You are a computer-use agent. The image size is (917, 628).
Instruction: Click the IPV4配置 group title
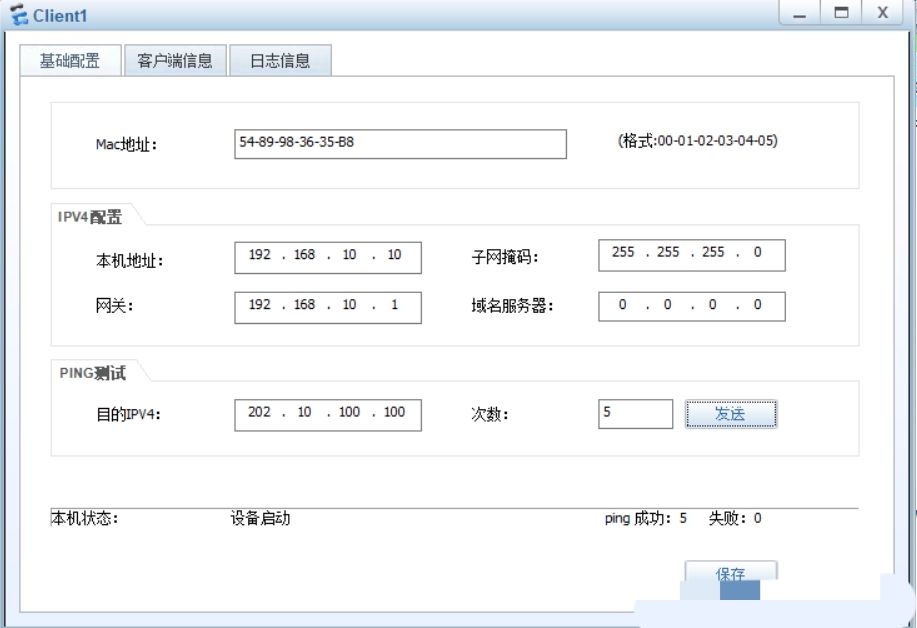click(90, 217)
